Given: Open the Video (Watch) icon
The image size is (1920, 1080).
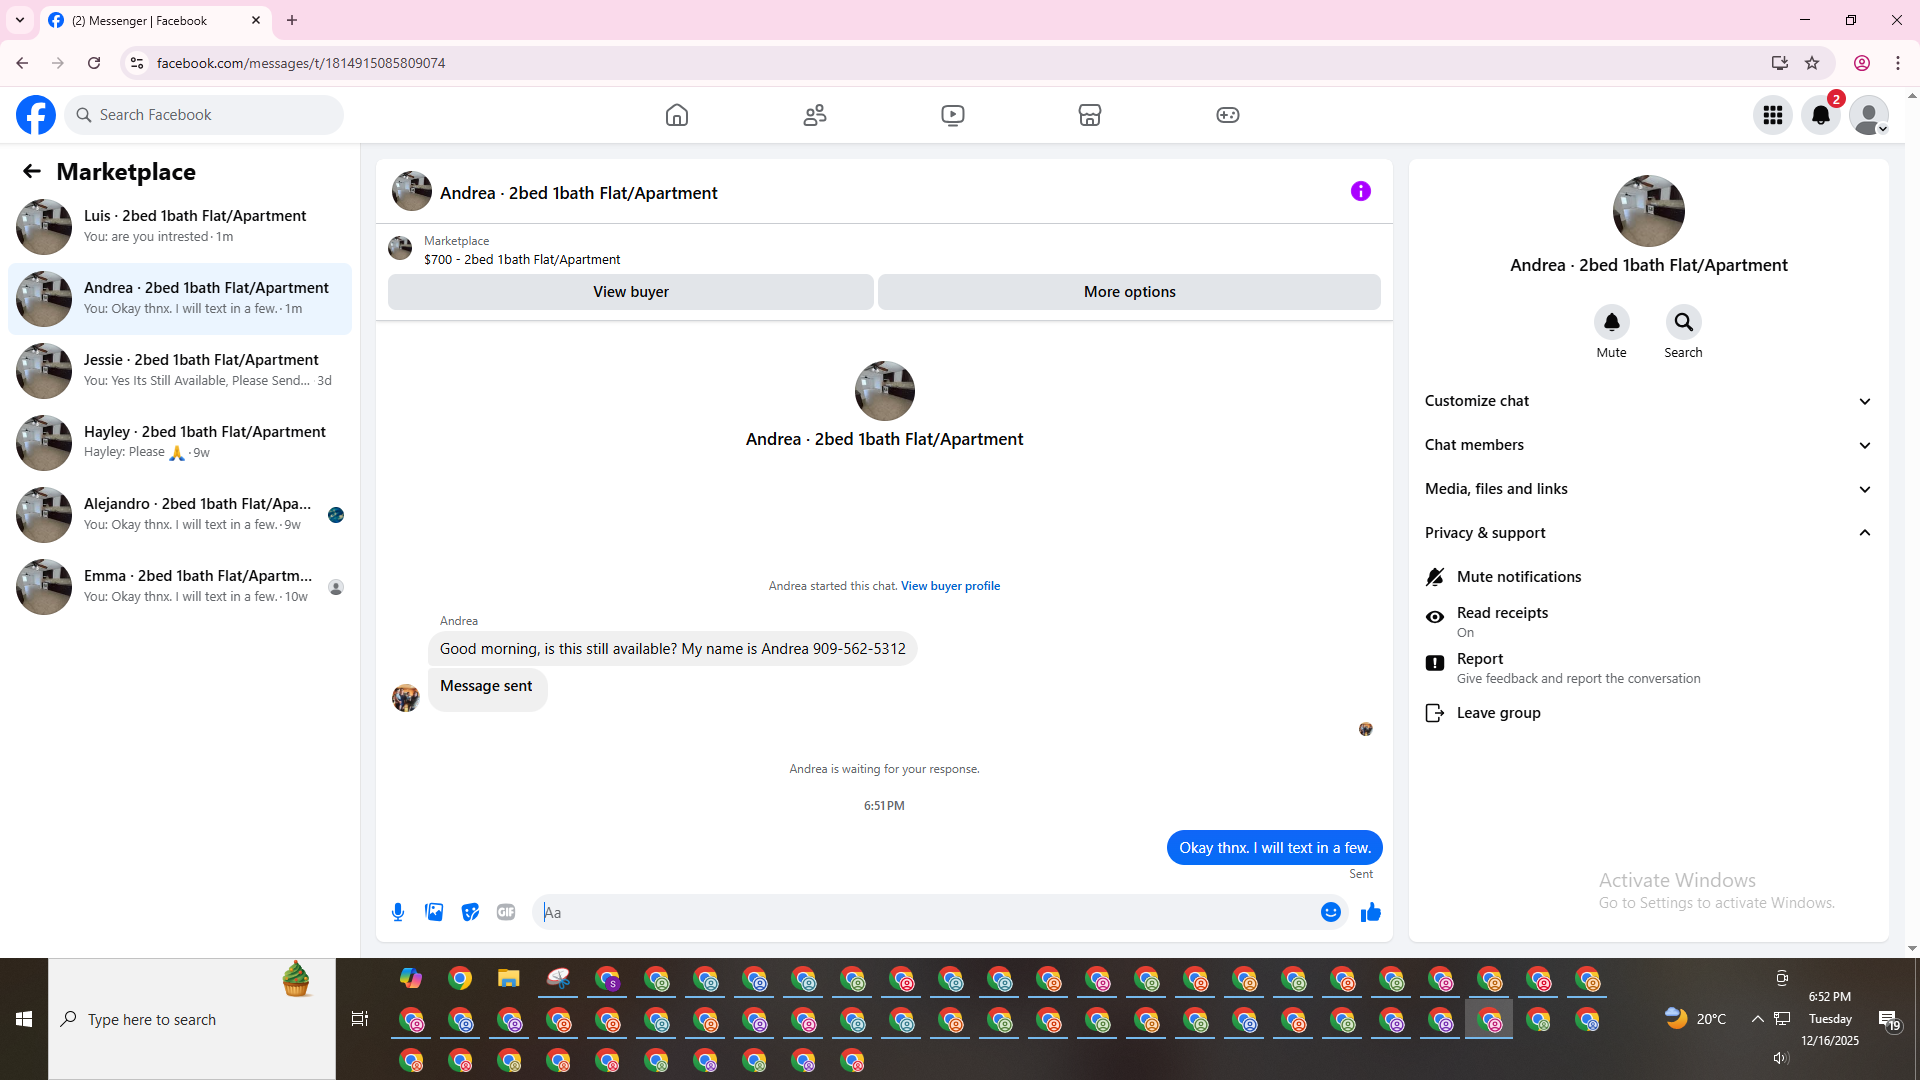Looking at the screenshot, I should tap(953, 115).
